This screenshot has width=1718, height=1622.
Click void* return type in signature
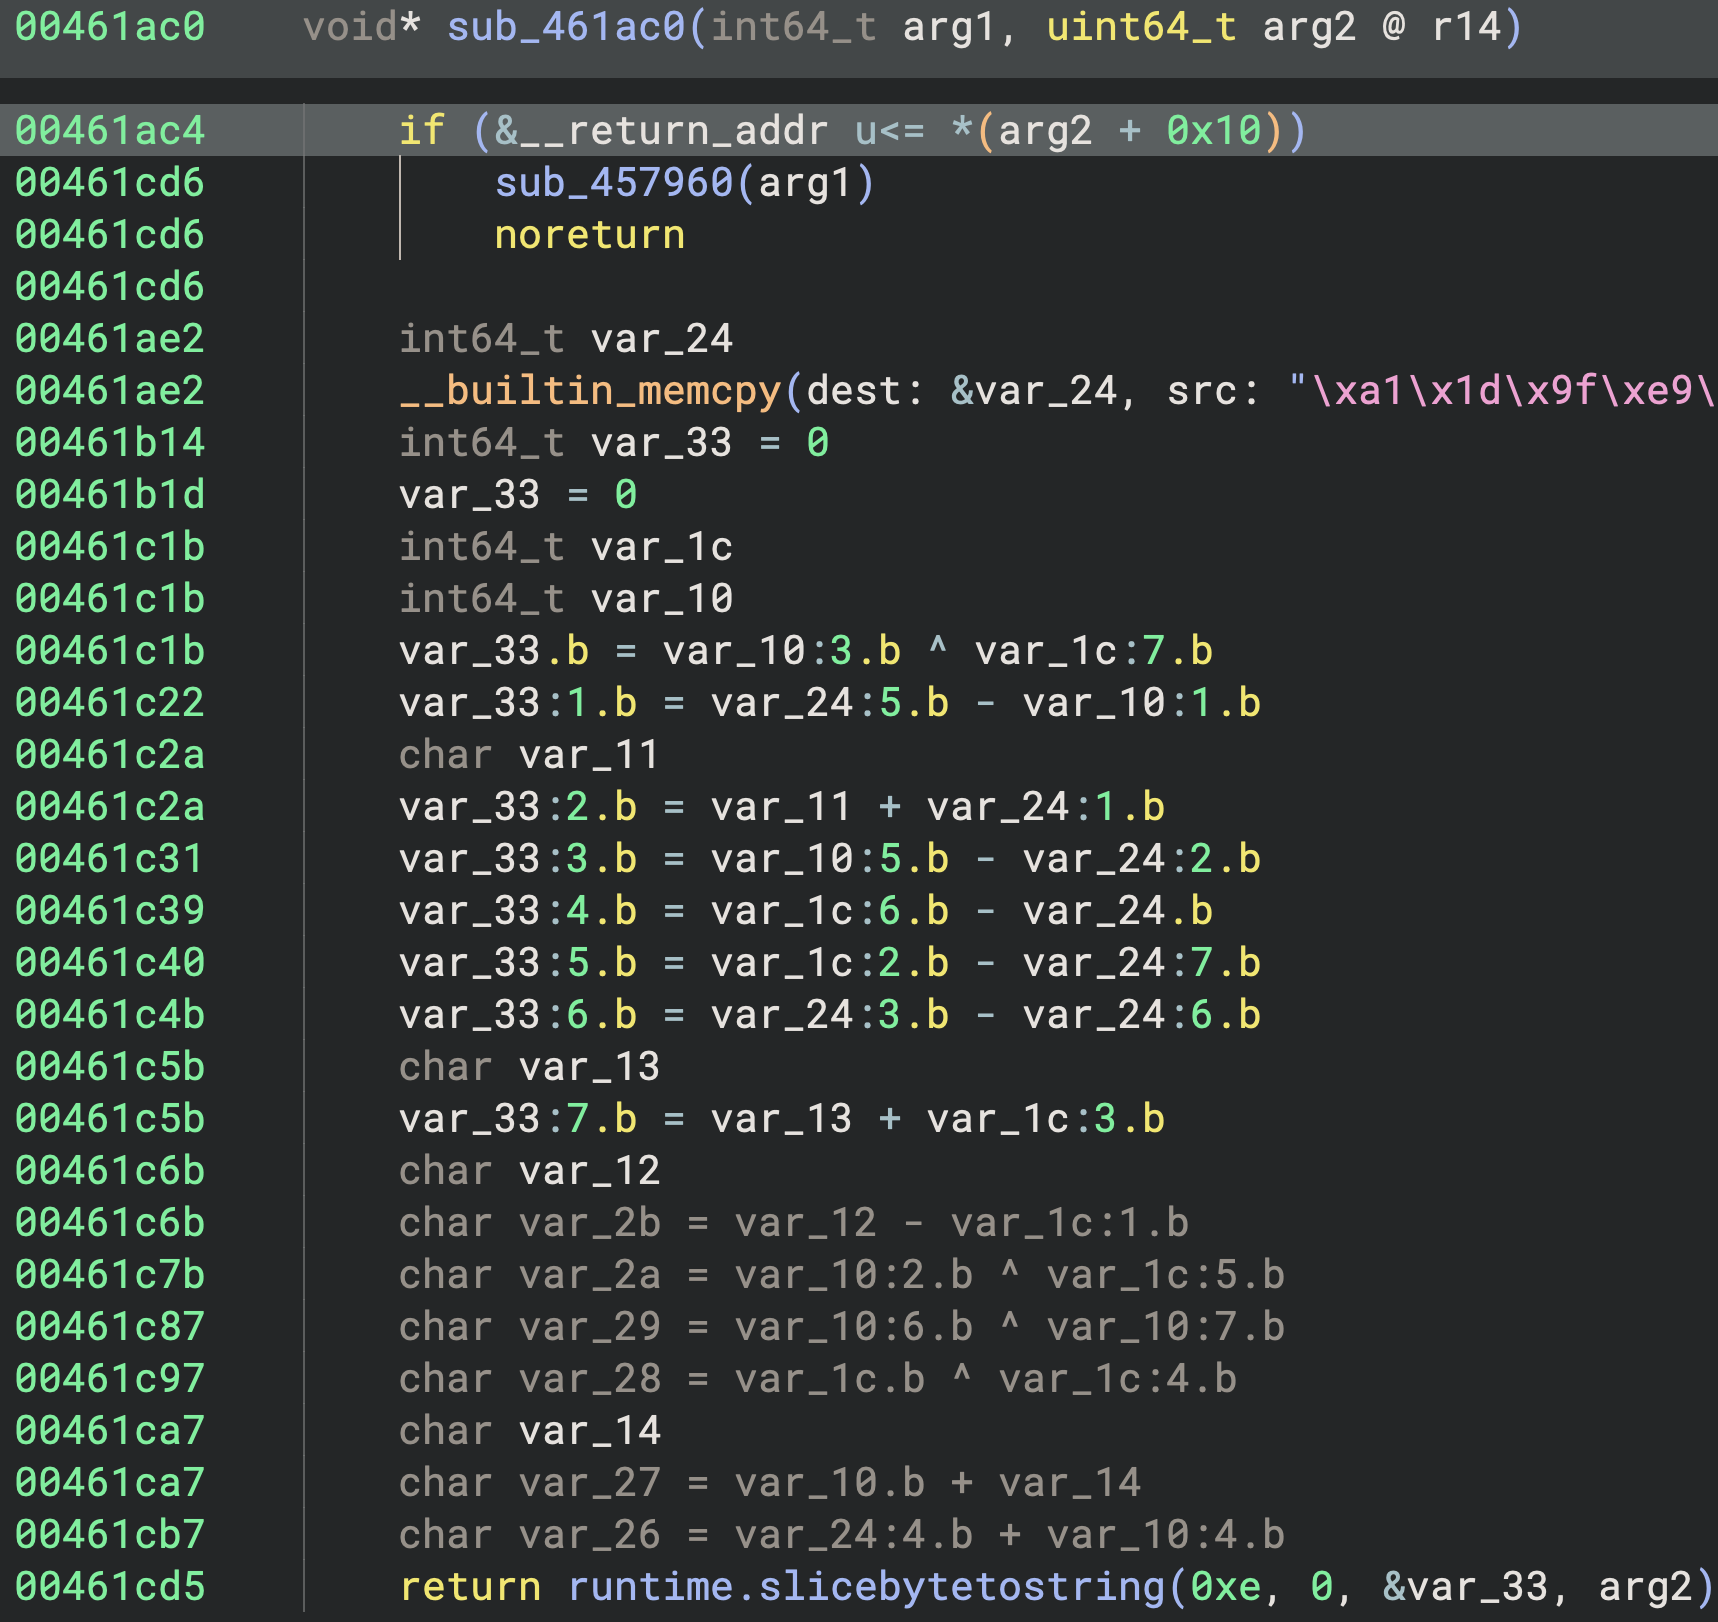click(x=362, y=27)
